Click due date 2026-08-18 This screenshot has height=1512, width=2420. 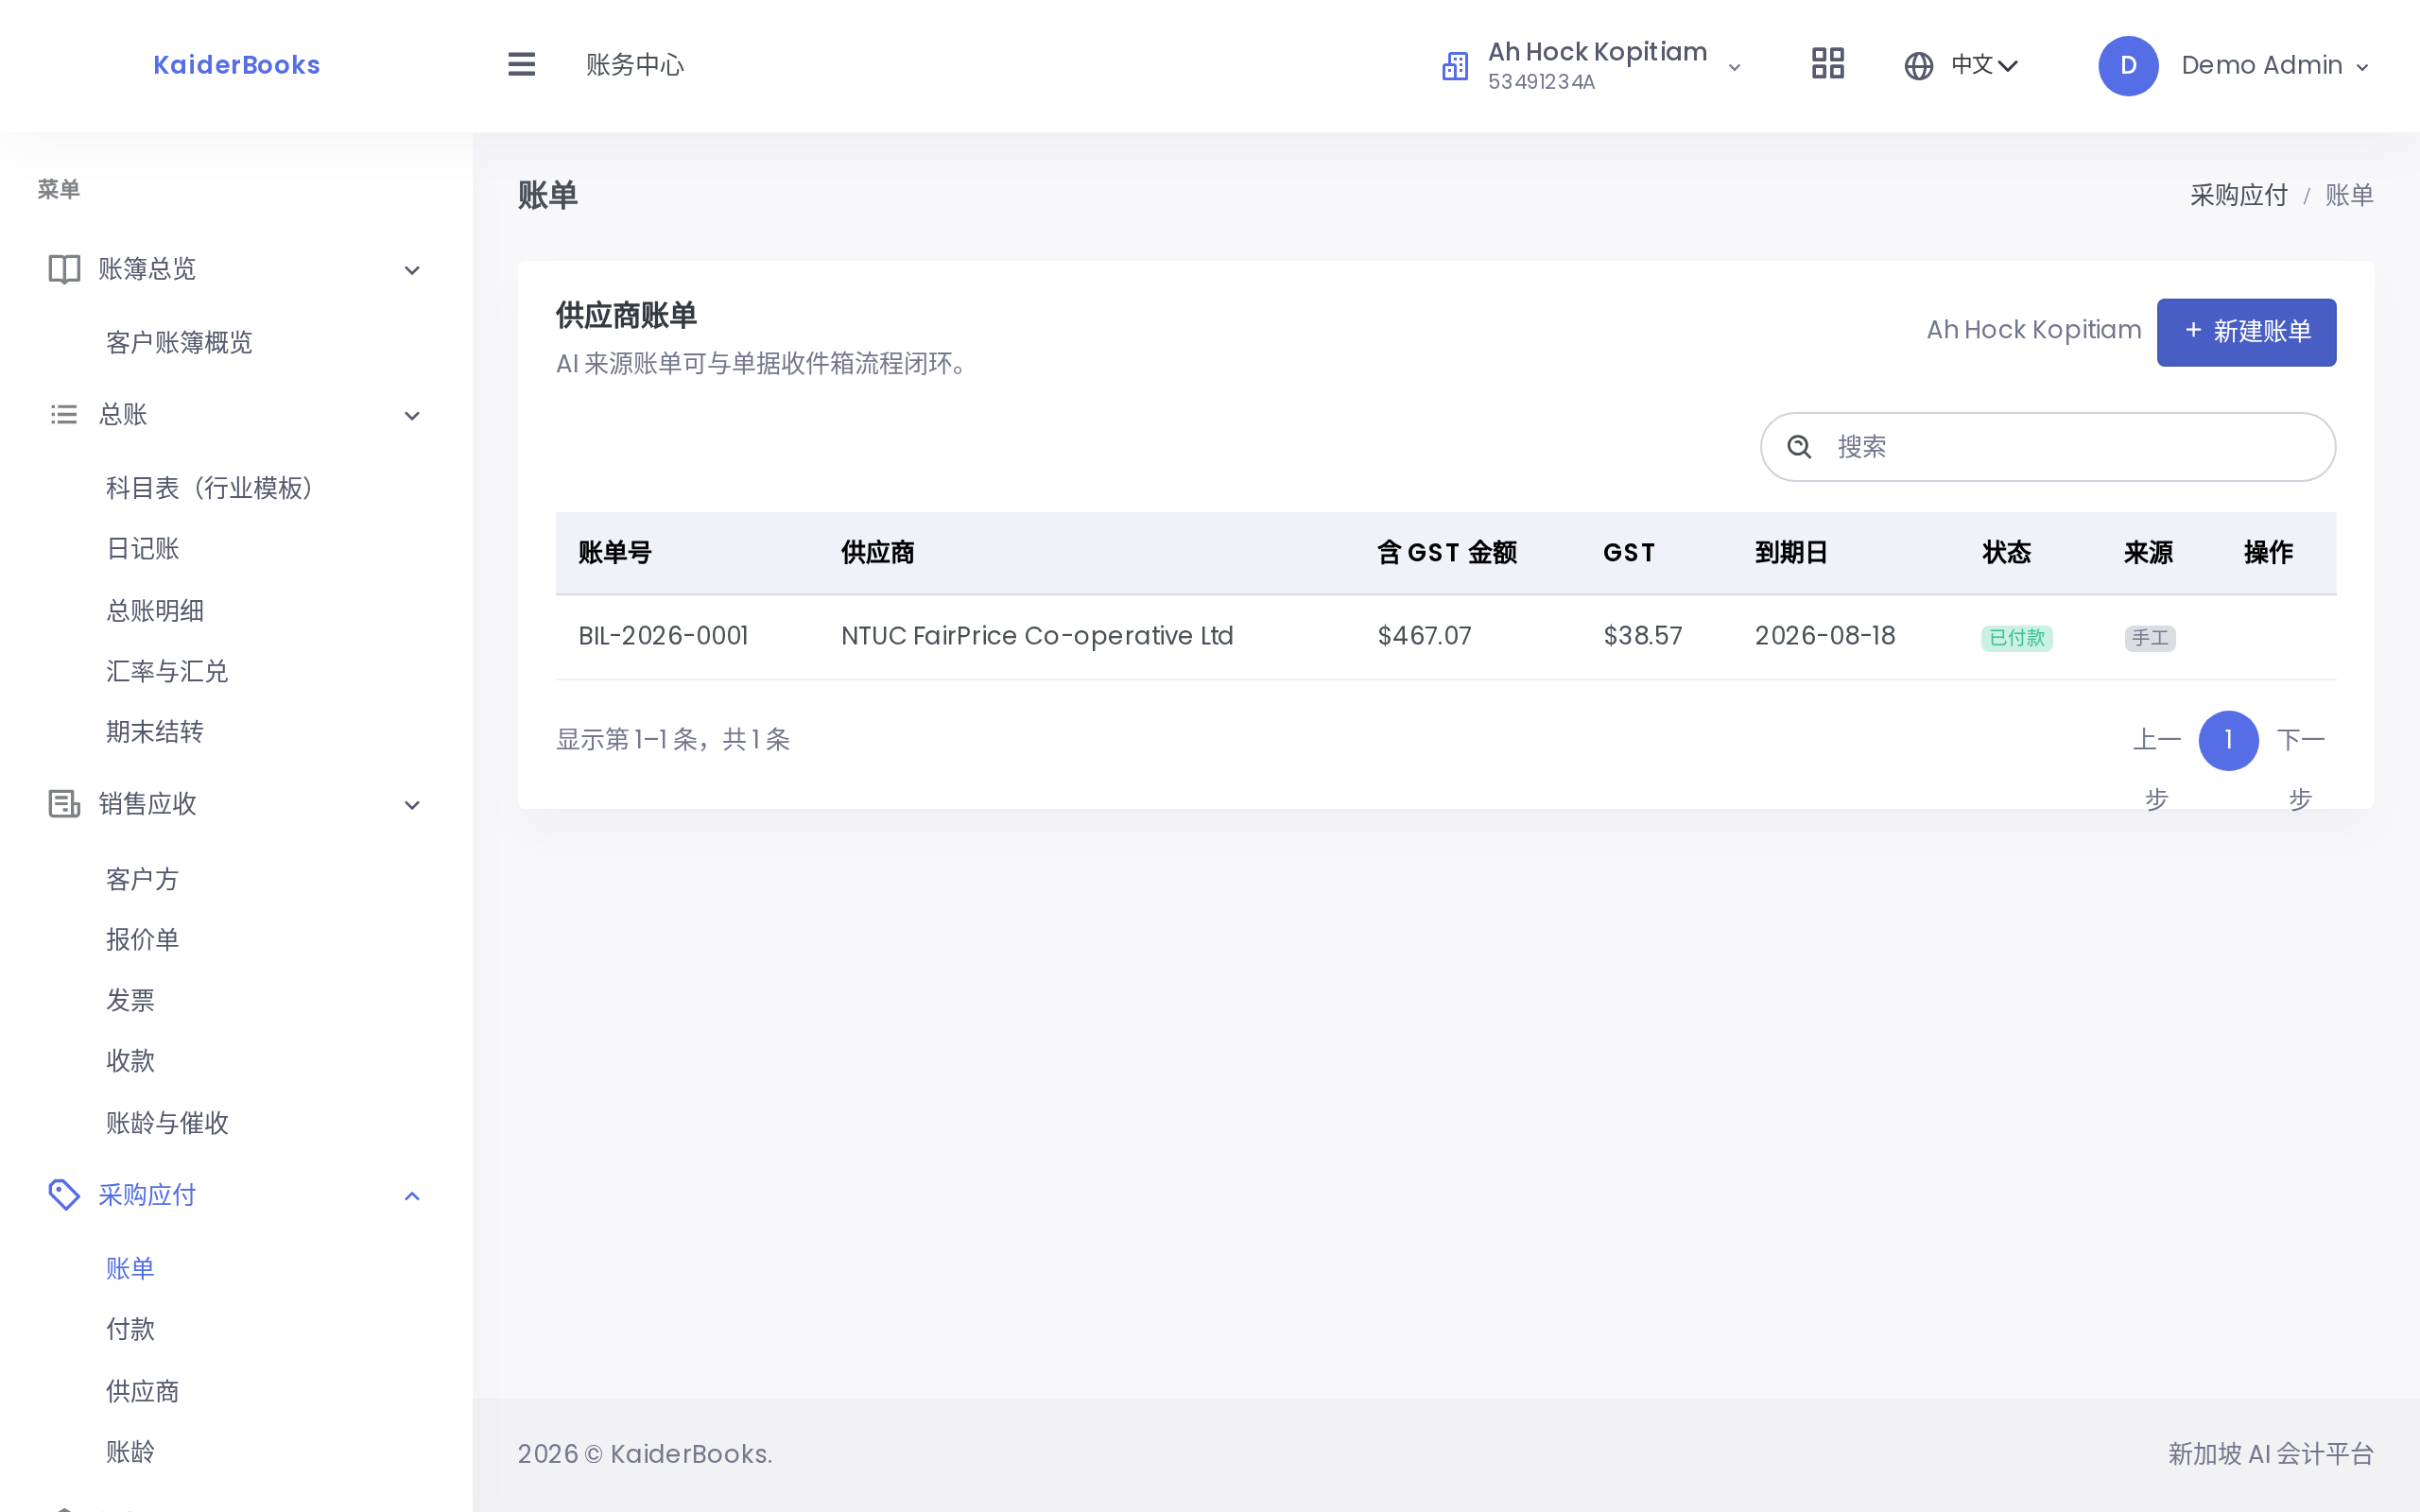(x=1825, y=636)
